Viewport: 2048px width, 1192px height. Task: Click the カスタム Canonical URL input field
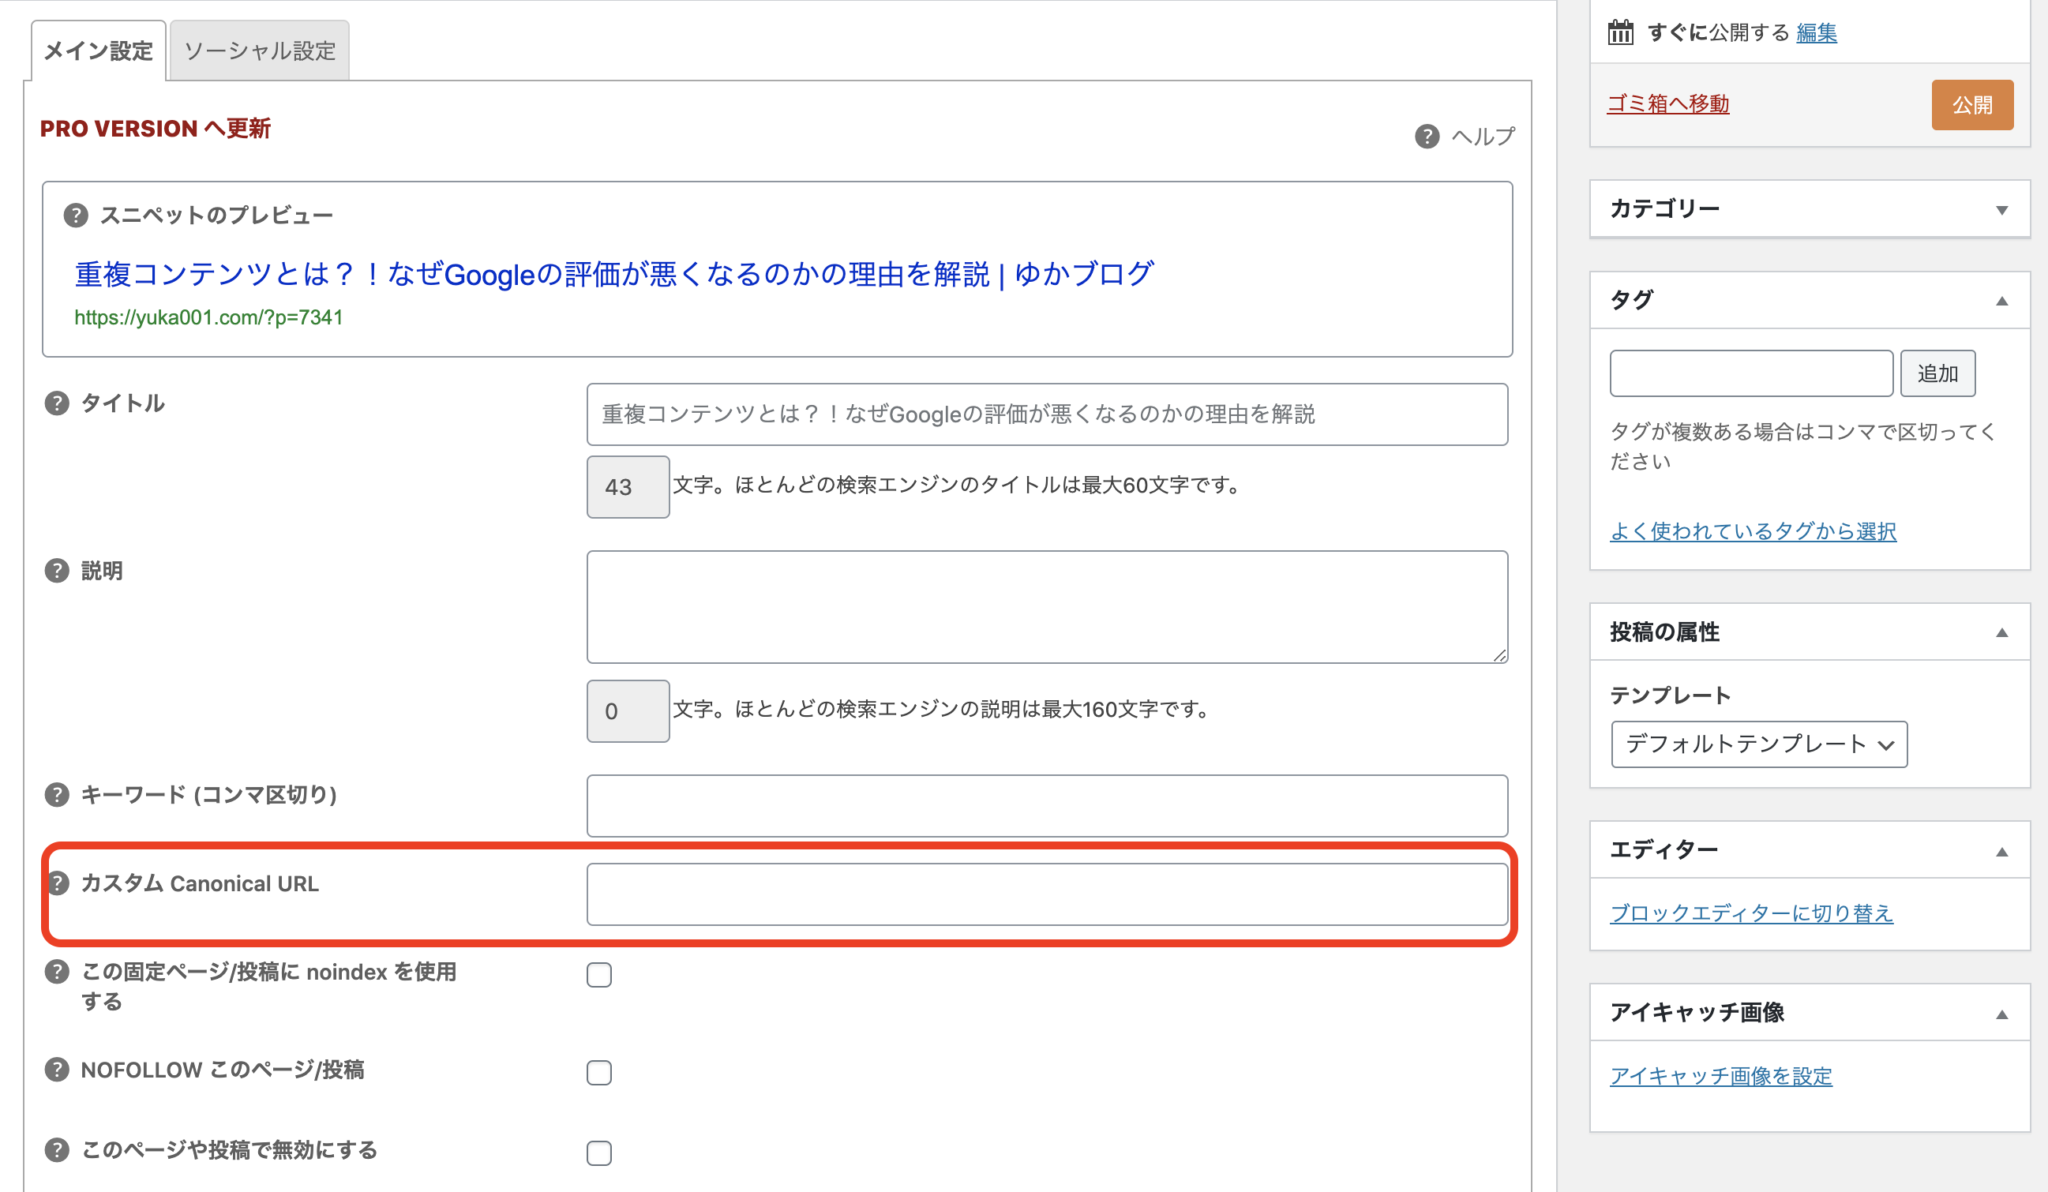click(1046, 894)
